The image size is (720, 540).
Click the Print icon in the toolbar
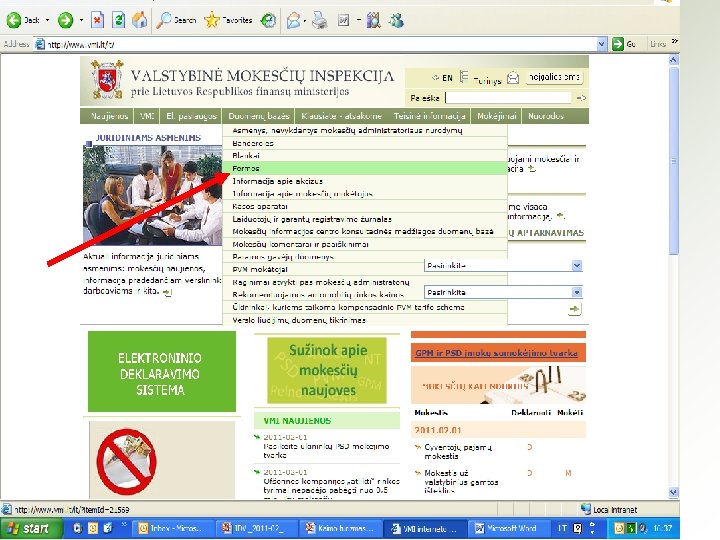[320, 20]
